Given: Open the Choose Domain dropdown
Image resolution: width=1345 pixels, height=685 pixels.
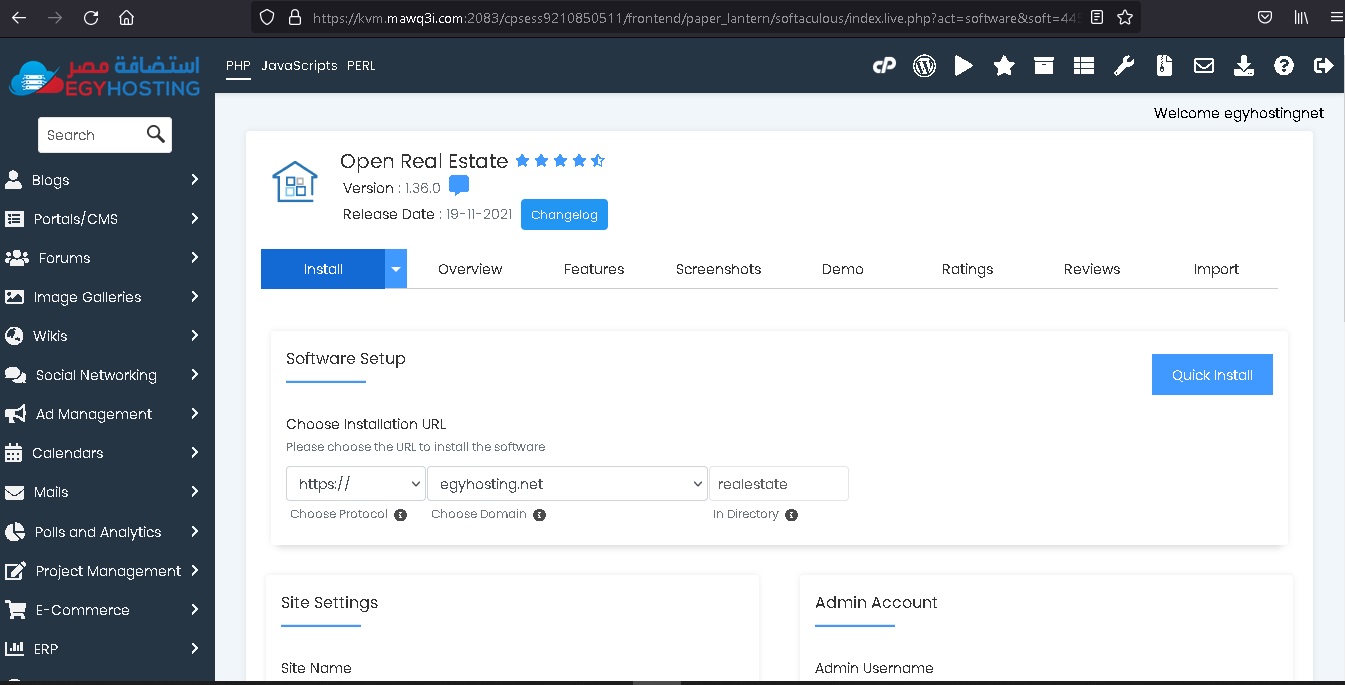Looking at the screenshot, I should pyautogui.click(x=567, y=484).
